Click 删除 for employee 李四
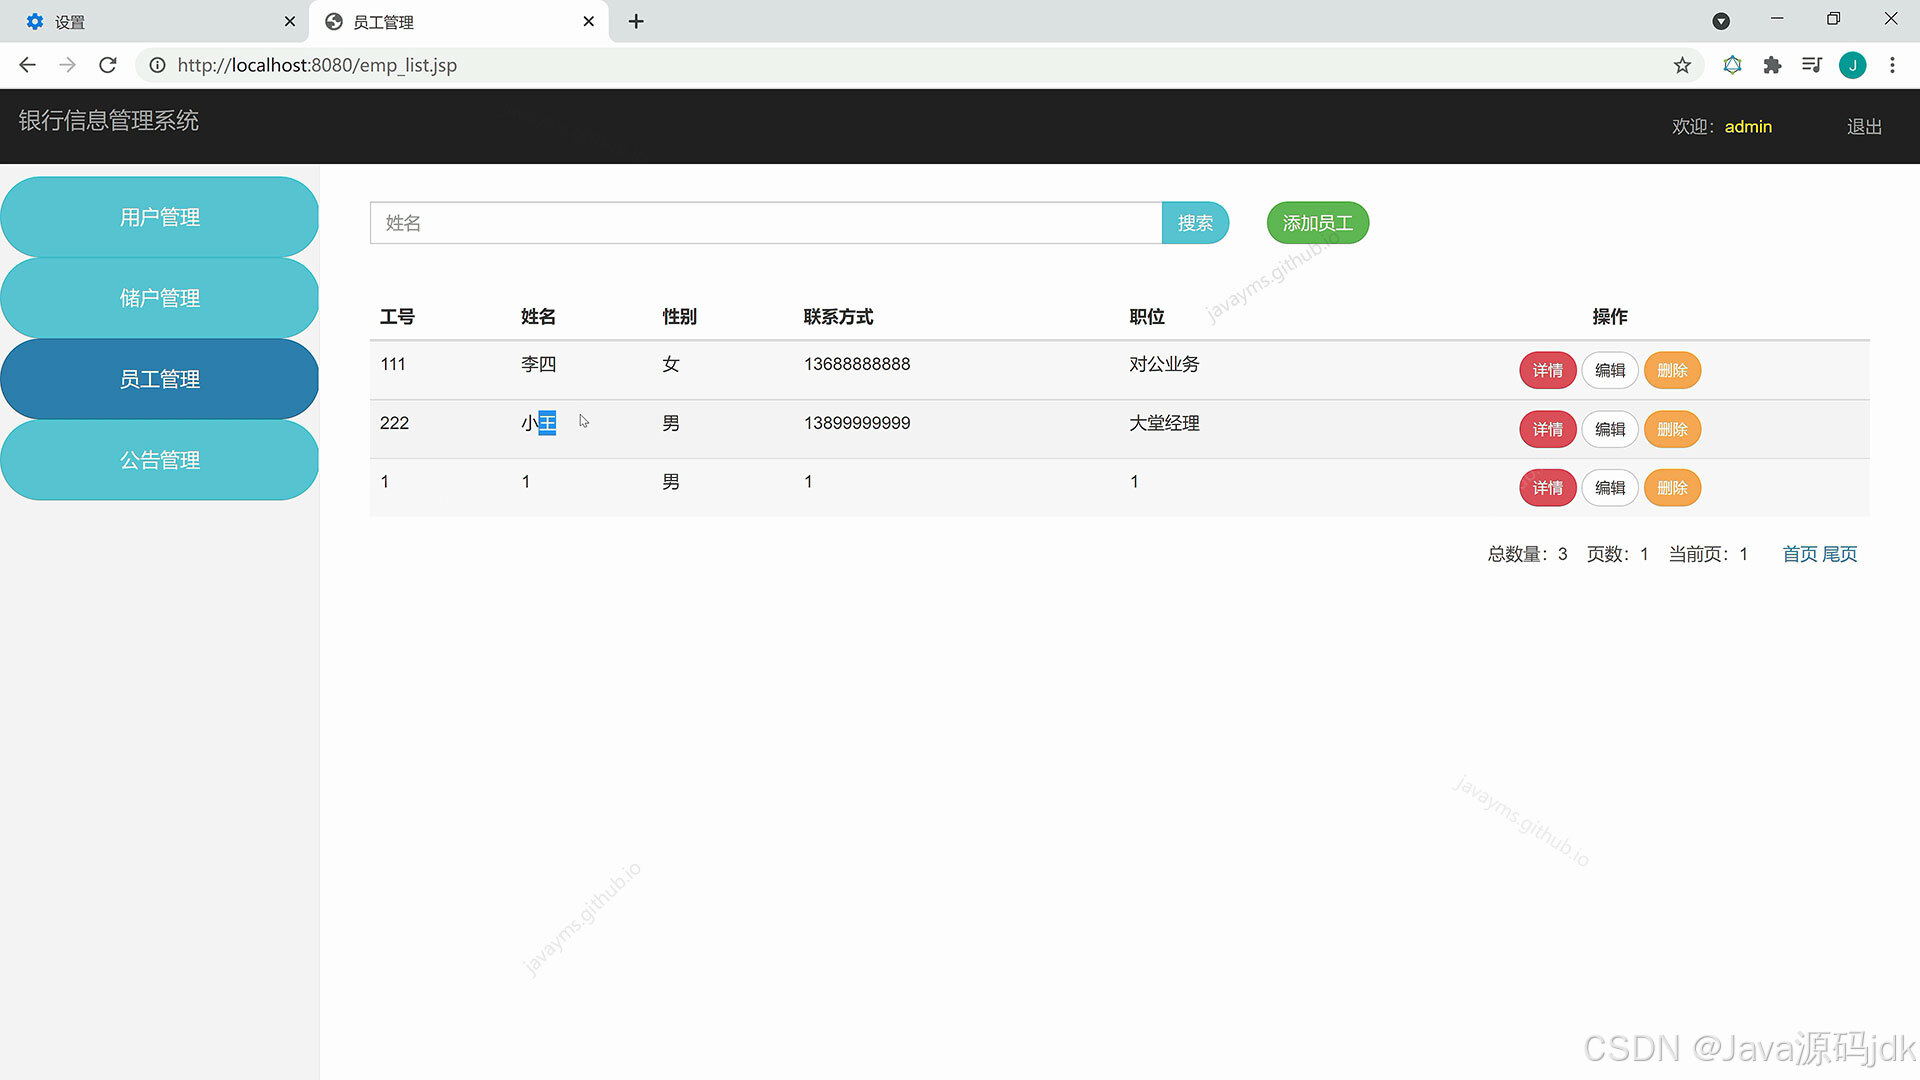 [x=1672, y=370]
